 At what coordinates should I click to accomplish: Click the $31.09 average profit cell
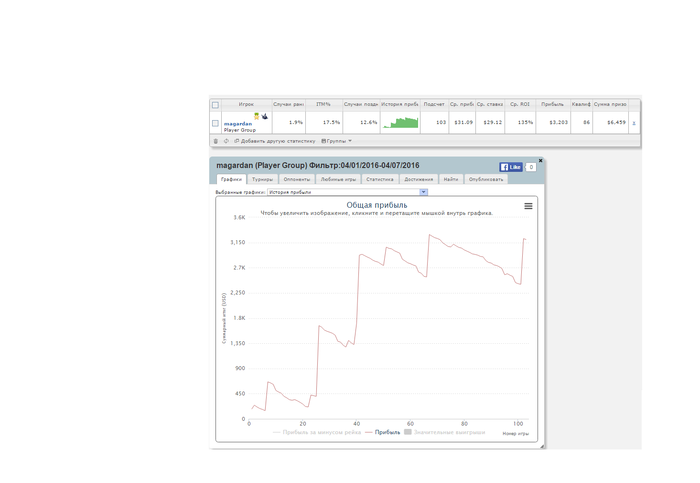click(463, 122)
